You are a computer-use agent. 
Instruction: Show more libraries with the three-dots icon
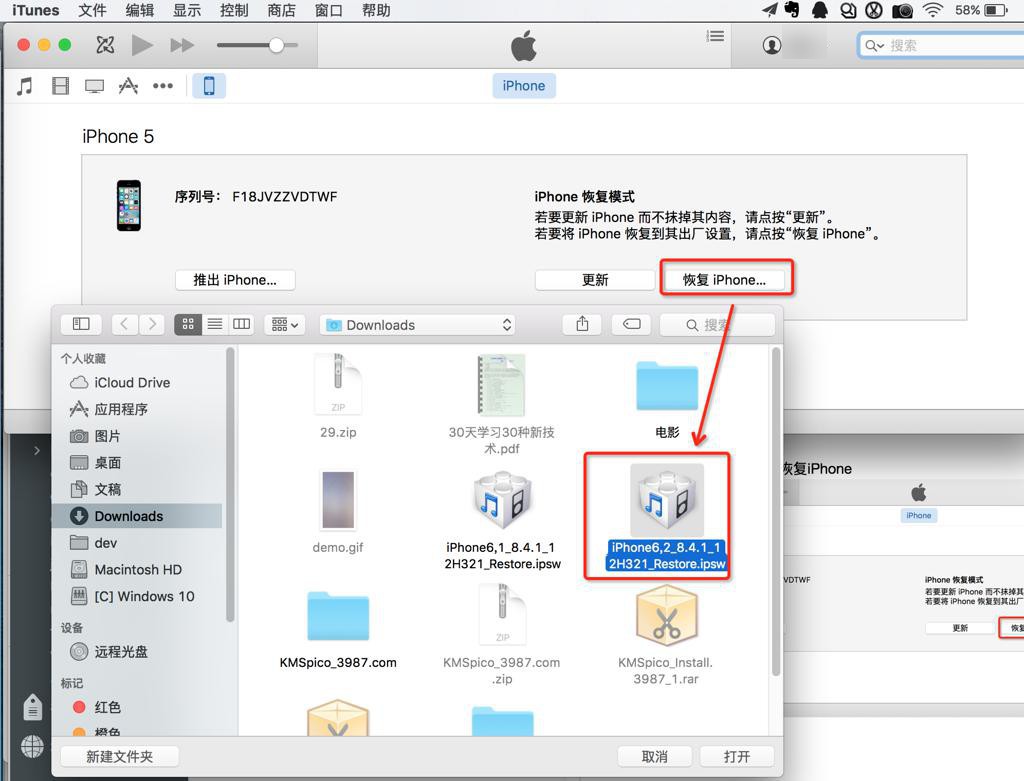163,86
